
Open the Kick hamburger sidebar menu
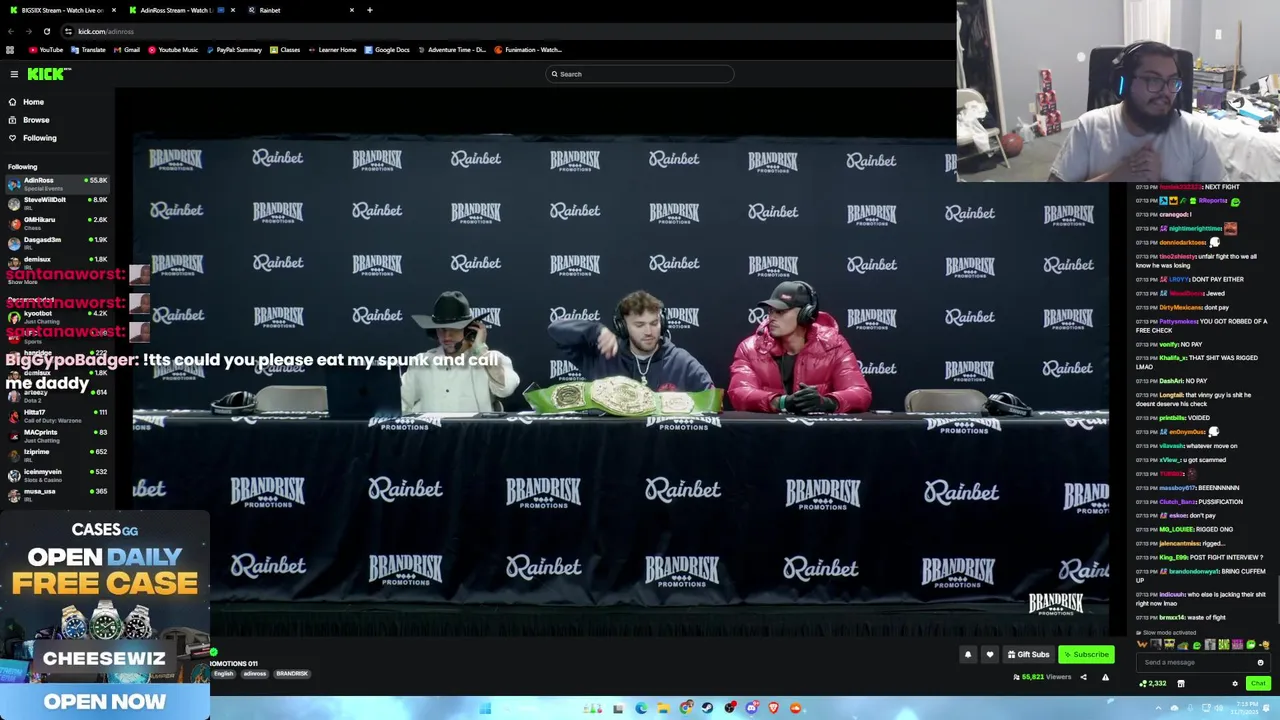[14, 74]
